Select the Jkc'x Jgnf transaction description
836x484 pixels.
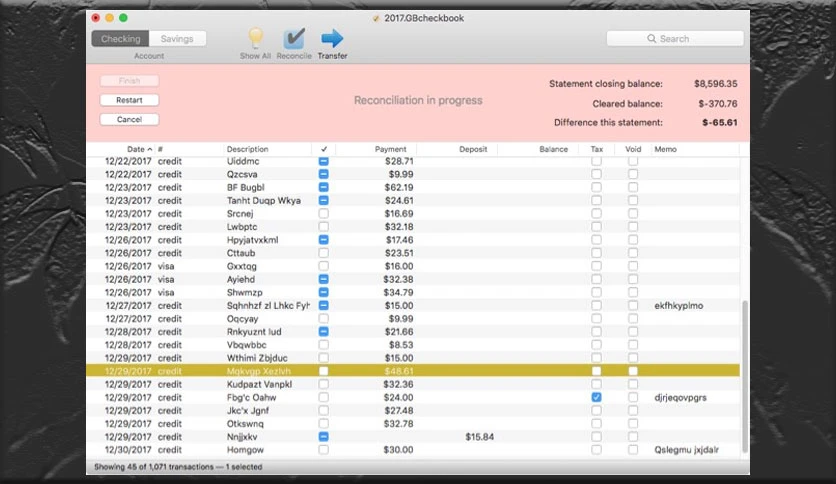pyautogui.click(x=248, y=410)
